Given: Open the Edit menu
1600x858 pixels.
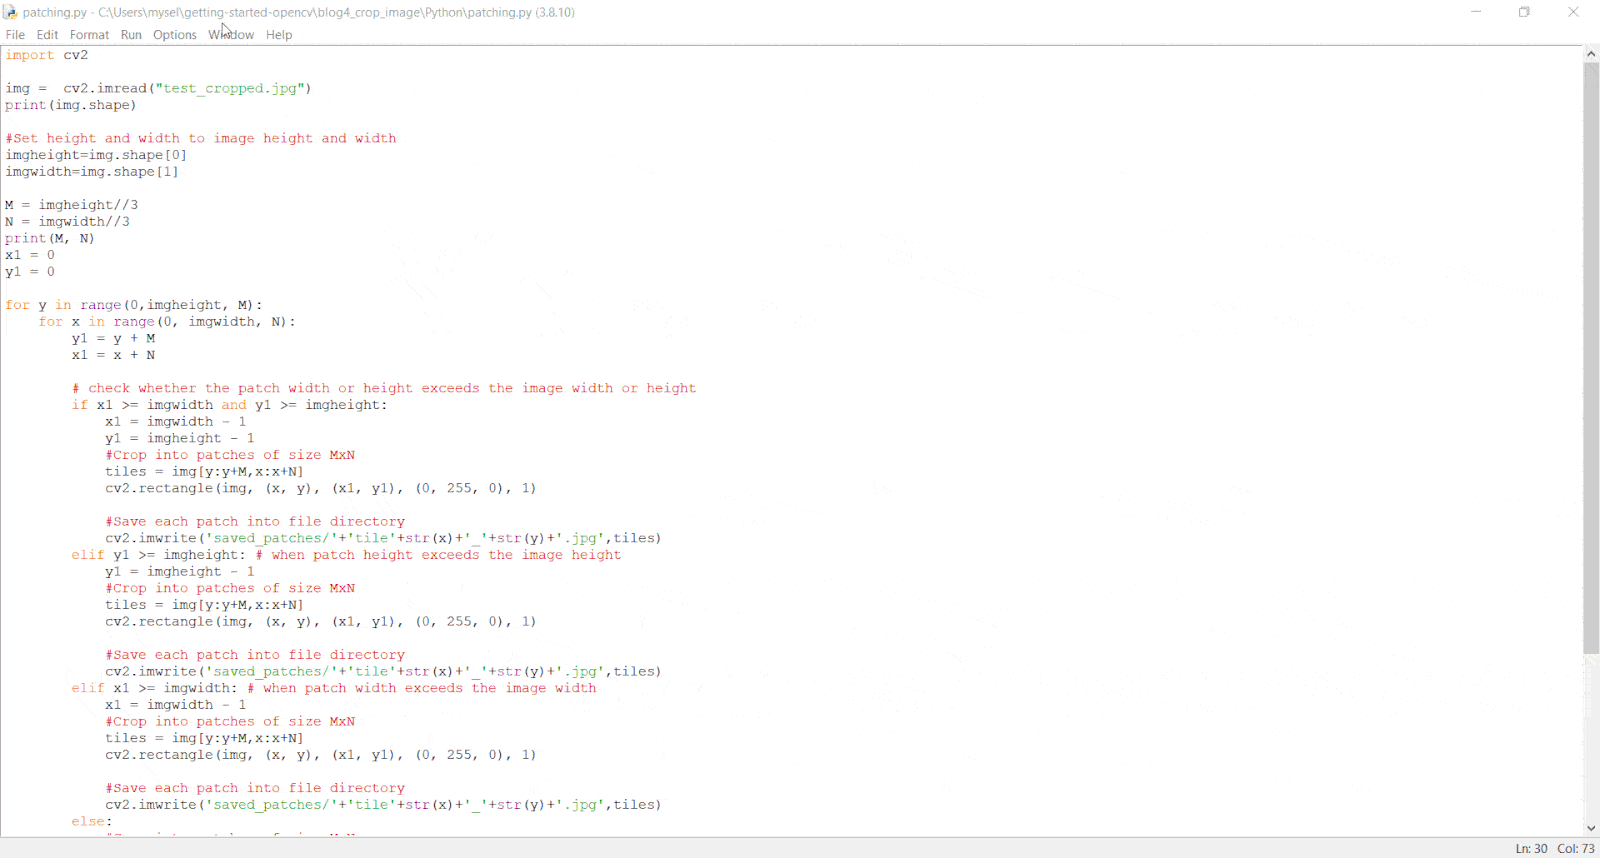Looking at the screenshot, I should pos(47,35).
